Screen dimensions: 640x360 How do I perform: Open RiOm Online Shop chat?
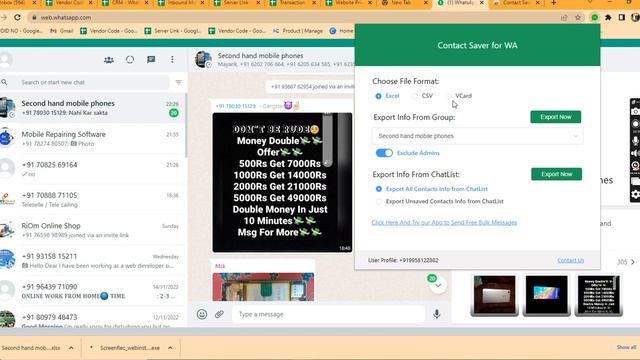[93, 230]
